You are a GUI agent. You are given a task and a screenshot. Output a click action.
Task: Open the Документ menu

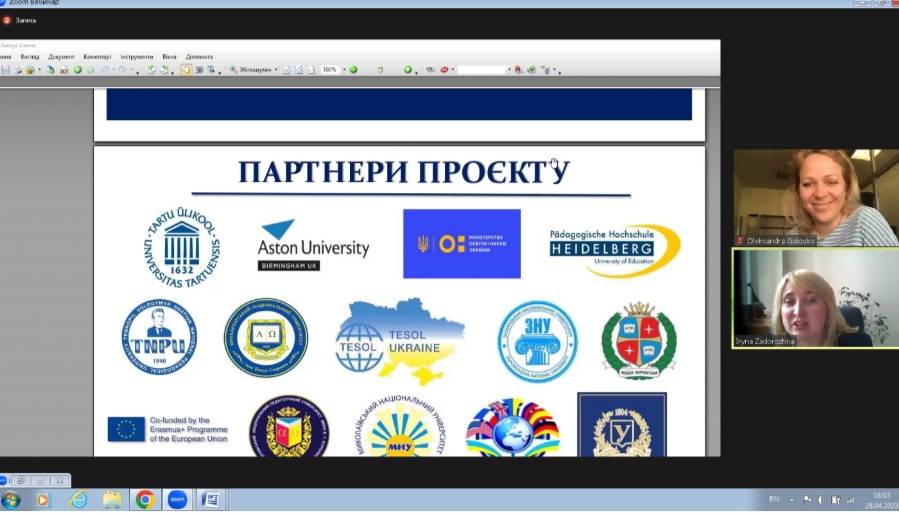coord(61,57)
